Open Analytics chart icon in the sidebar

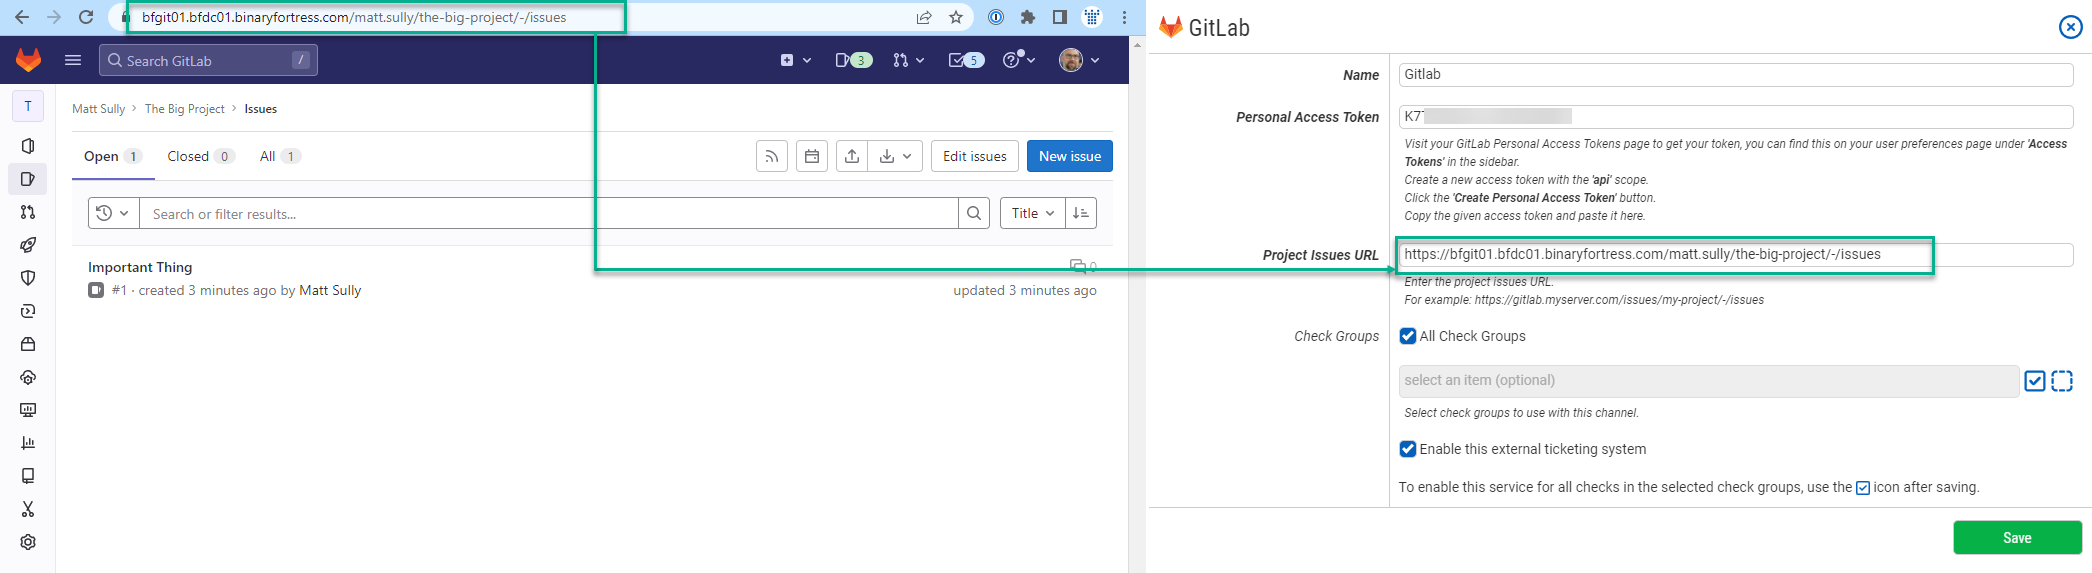point(28,443)
